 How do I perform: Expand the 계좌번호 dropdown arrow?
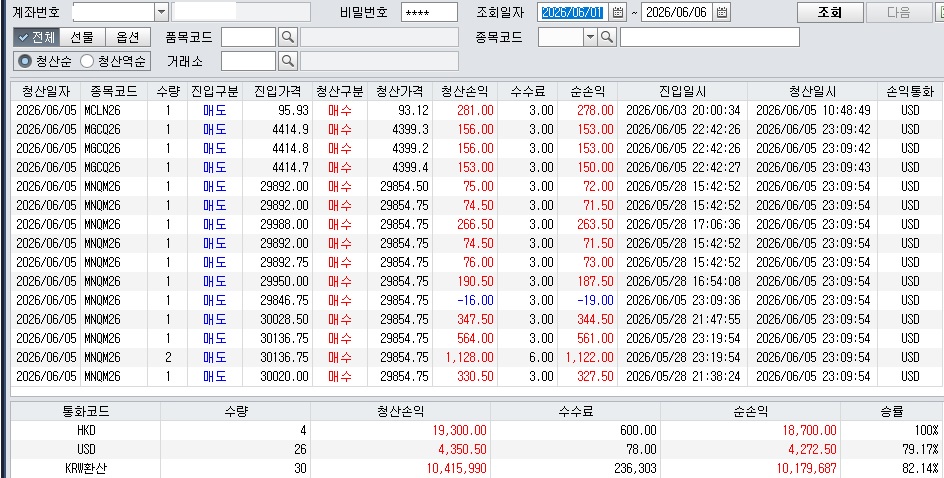click(161, 12)
